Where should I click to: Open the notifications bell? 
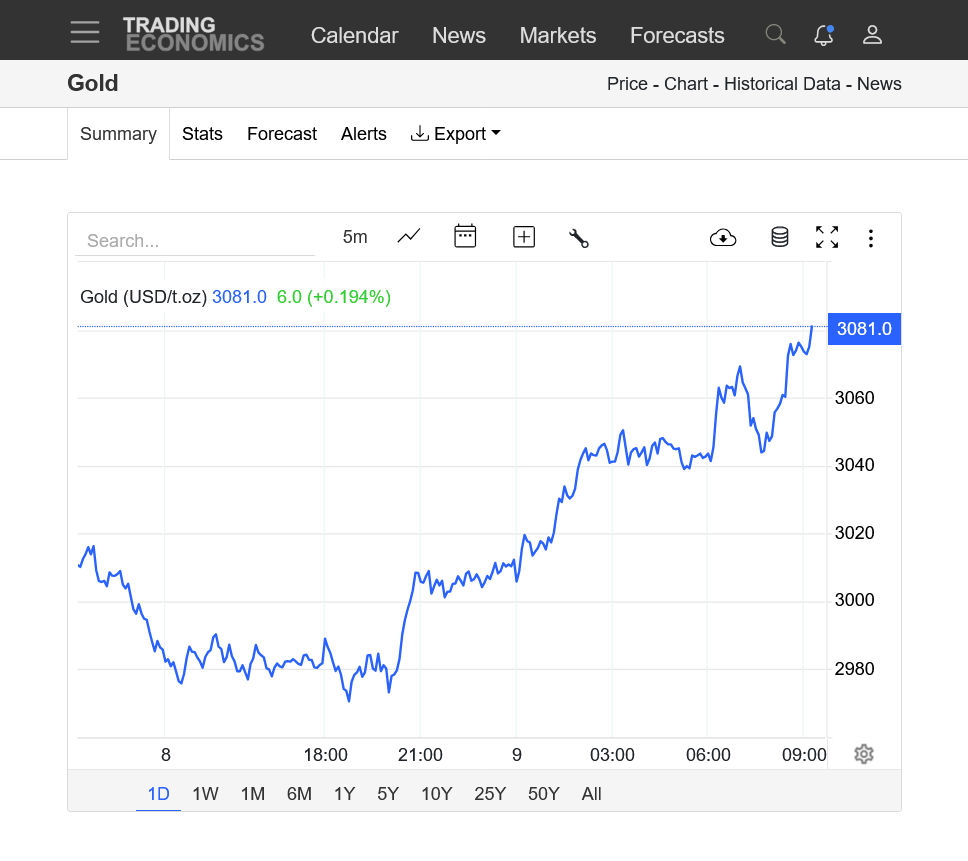point(823,35)
